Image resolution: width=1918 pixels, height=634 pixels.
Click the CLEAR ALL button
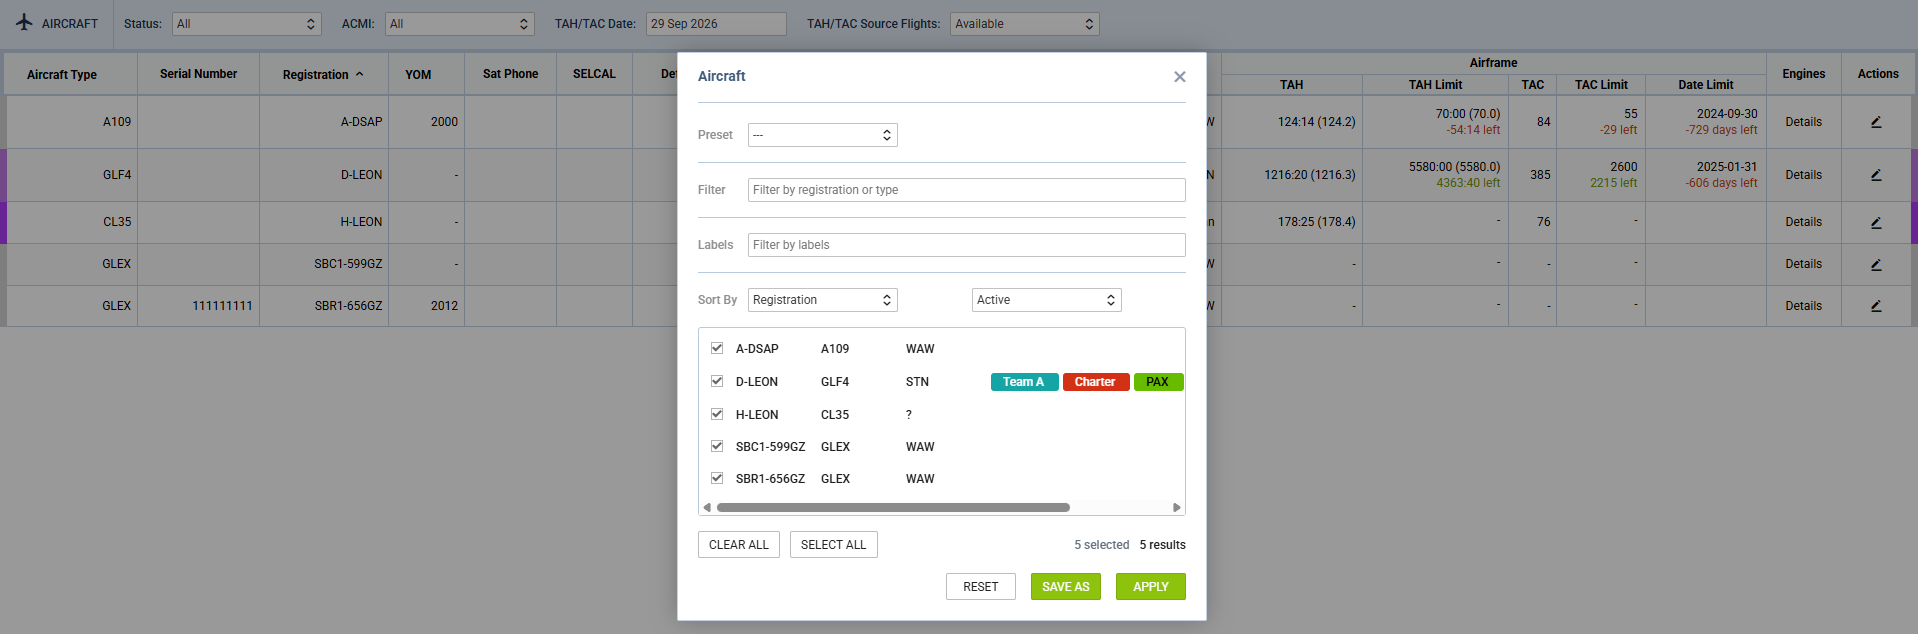tap(739, 545)
